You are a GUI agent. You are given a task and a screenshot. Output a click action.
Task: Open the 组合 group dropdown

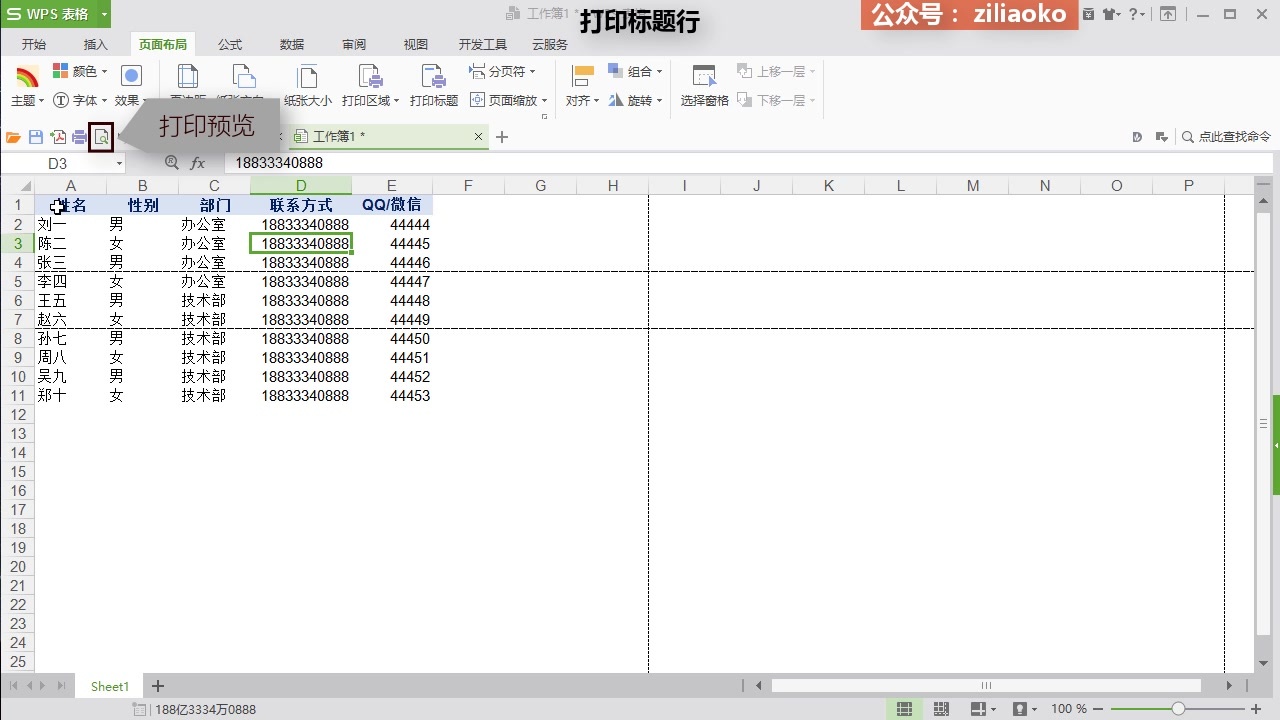tap(635, 72)
